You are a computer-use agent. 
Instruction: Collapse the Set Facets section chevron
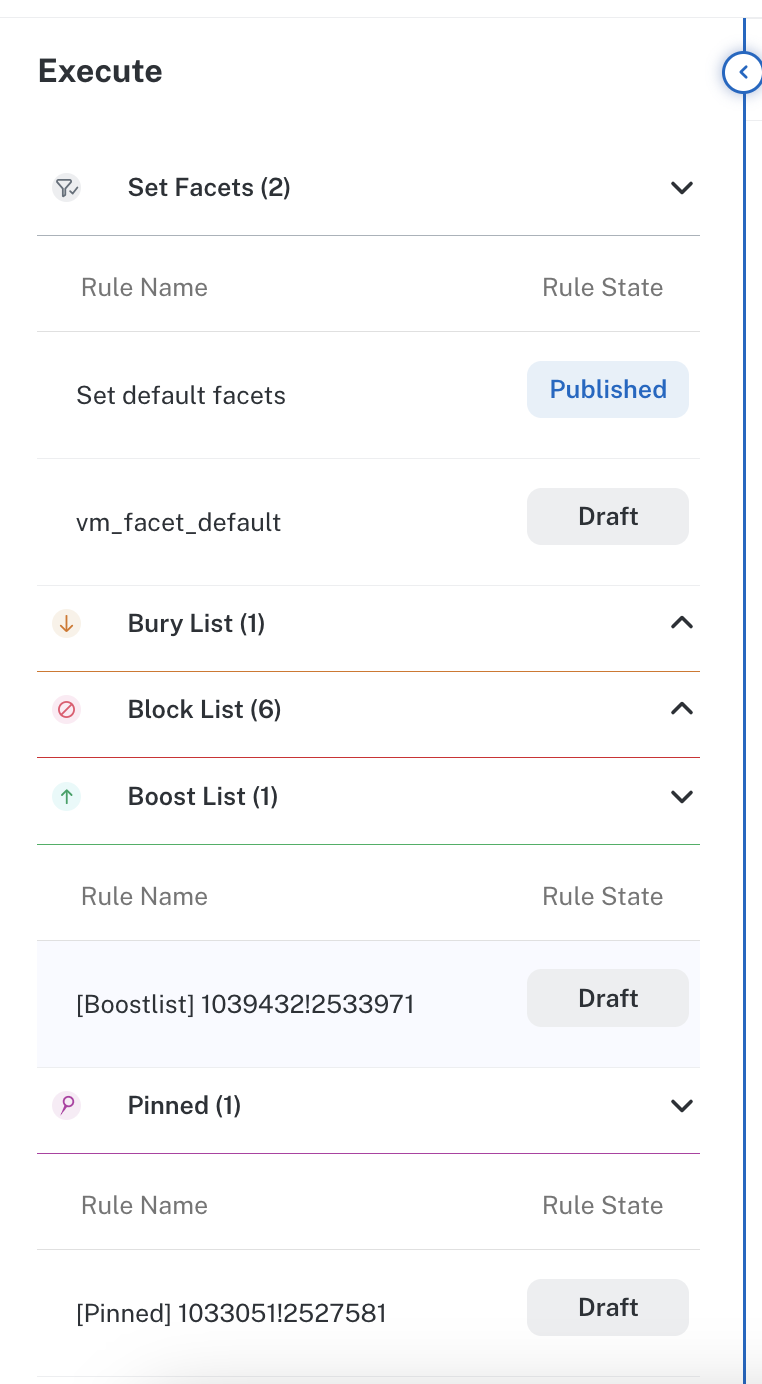coord(681,187)
